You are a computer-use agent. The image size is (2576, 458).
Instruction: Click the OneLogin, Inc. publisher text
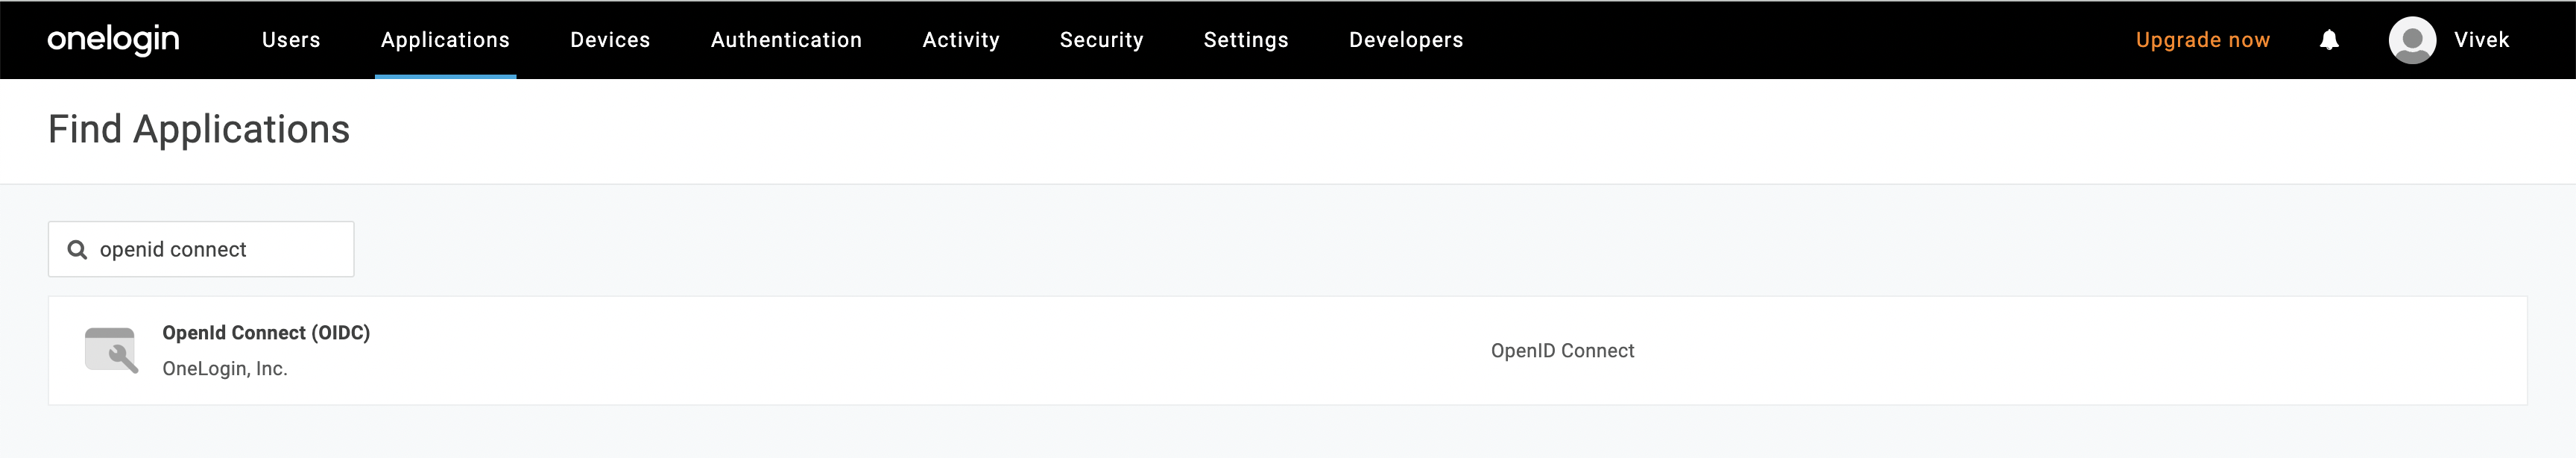tap(225, 368)
